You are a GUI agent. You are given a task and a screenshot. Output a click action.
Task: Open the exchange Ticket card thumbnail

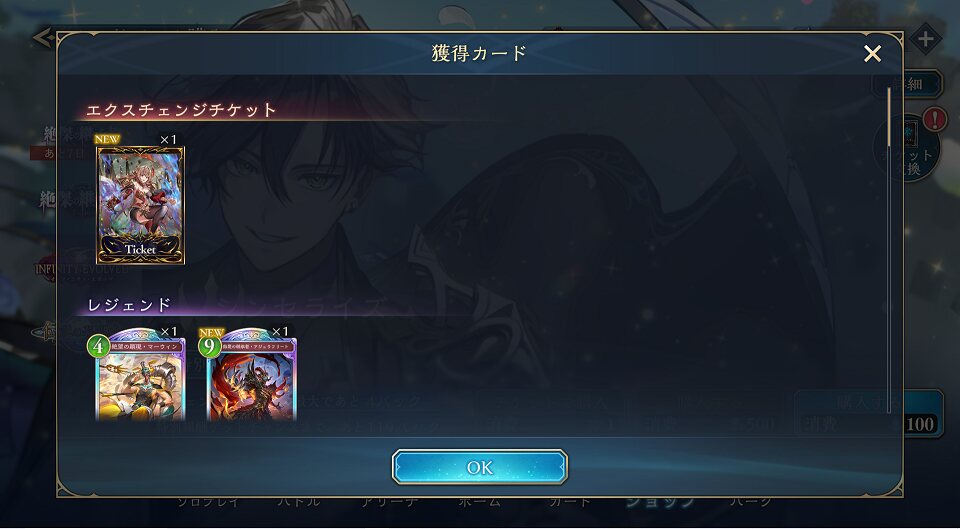click(140, 204)
